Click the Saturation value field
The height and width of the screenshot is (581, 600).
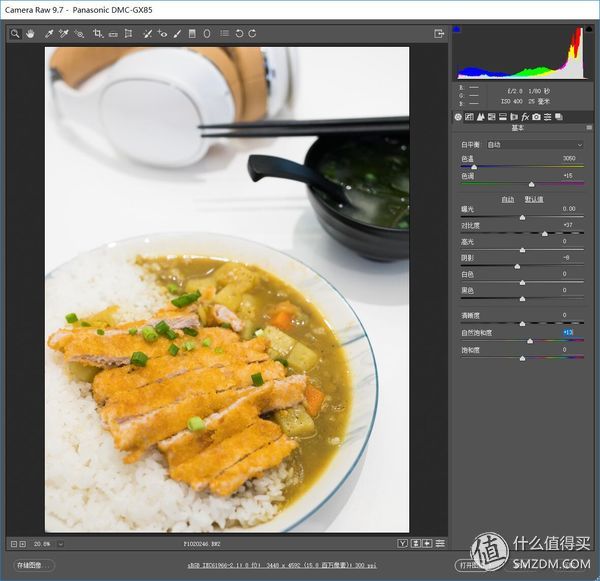coord(565,349)
